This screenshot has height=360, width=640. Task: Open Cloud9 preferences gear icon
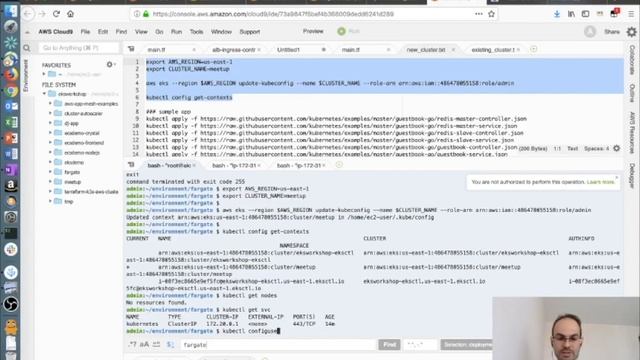click(x=631, y=31)
